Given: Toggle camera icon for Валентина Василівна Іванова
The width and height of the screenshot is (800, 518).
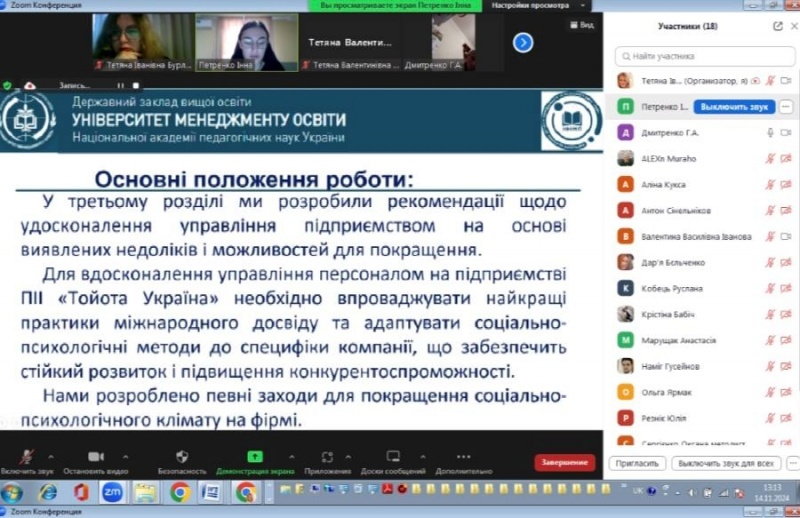Looking at the screenshot, I should pos(786,236).
